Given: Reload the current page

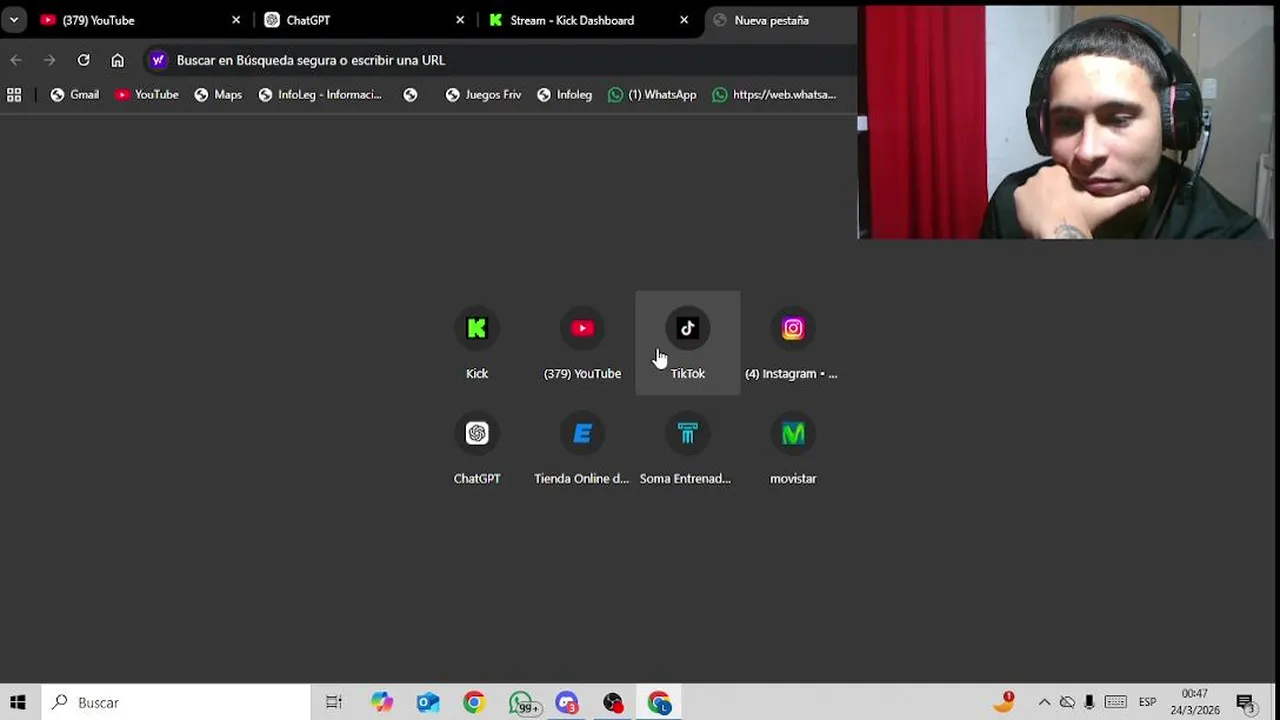Looking at the screenshot, I should point(84,60).
